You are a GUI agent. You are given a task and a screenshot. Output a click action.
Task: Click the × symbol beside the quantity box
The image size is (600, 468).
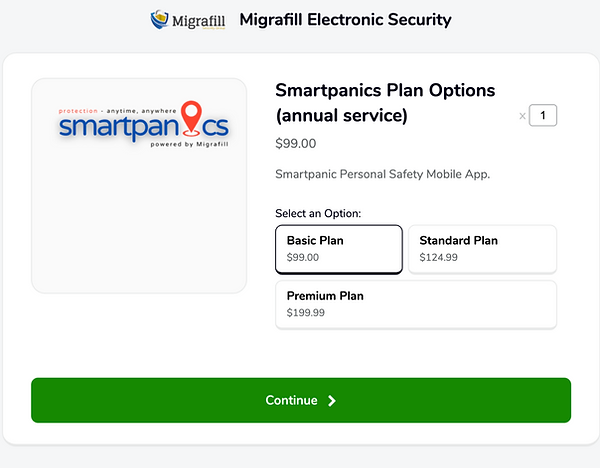click(522, 116)
